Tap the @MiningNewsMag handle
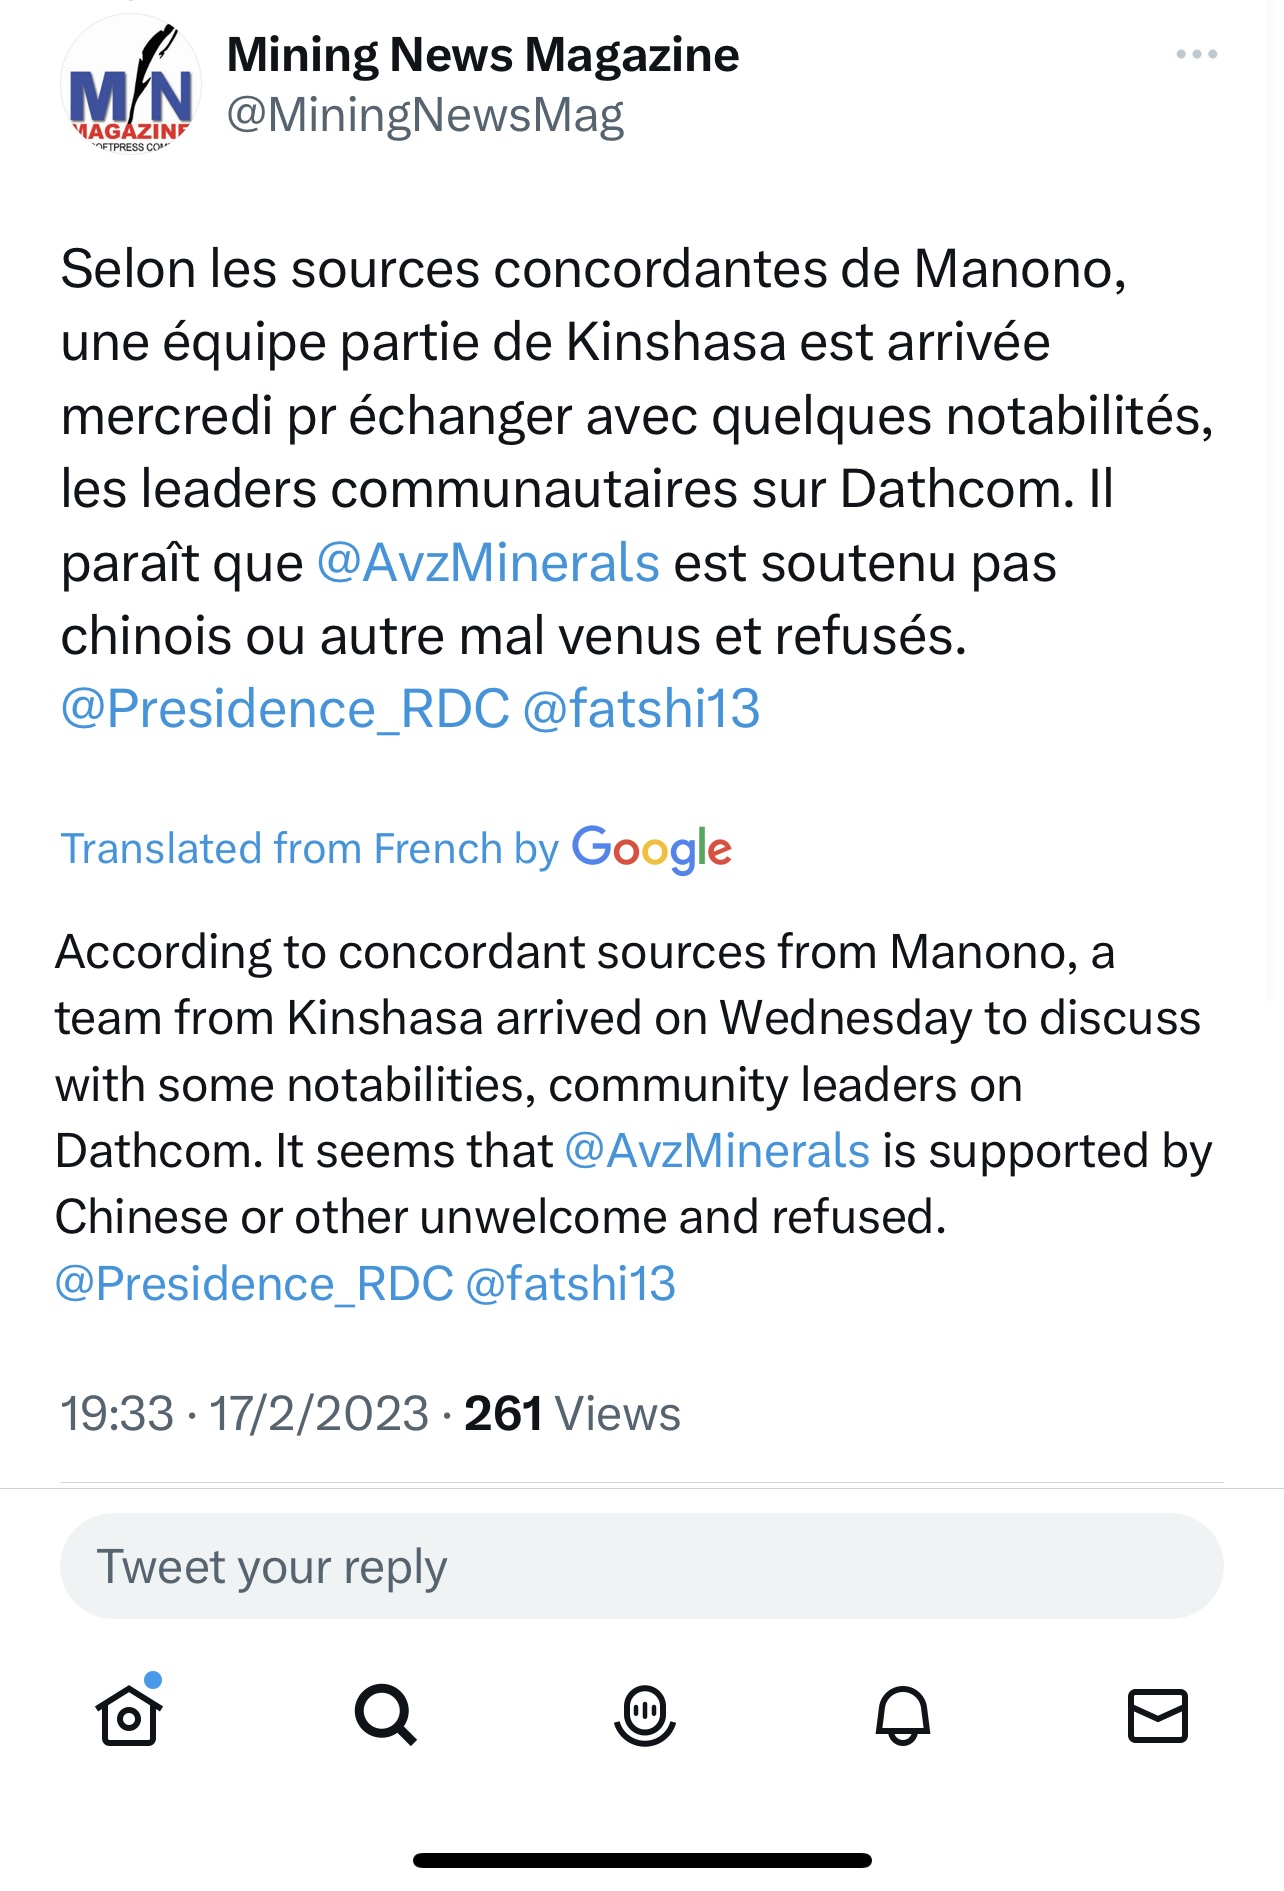 pos(425,115)
